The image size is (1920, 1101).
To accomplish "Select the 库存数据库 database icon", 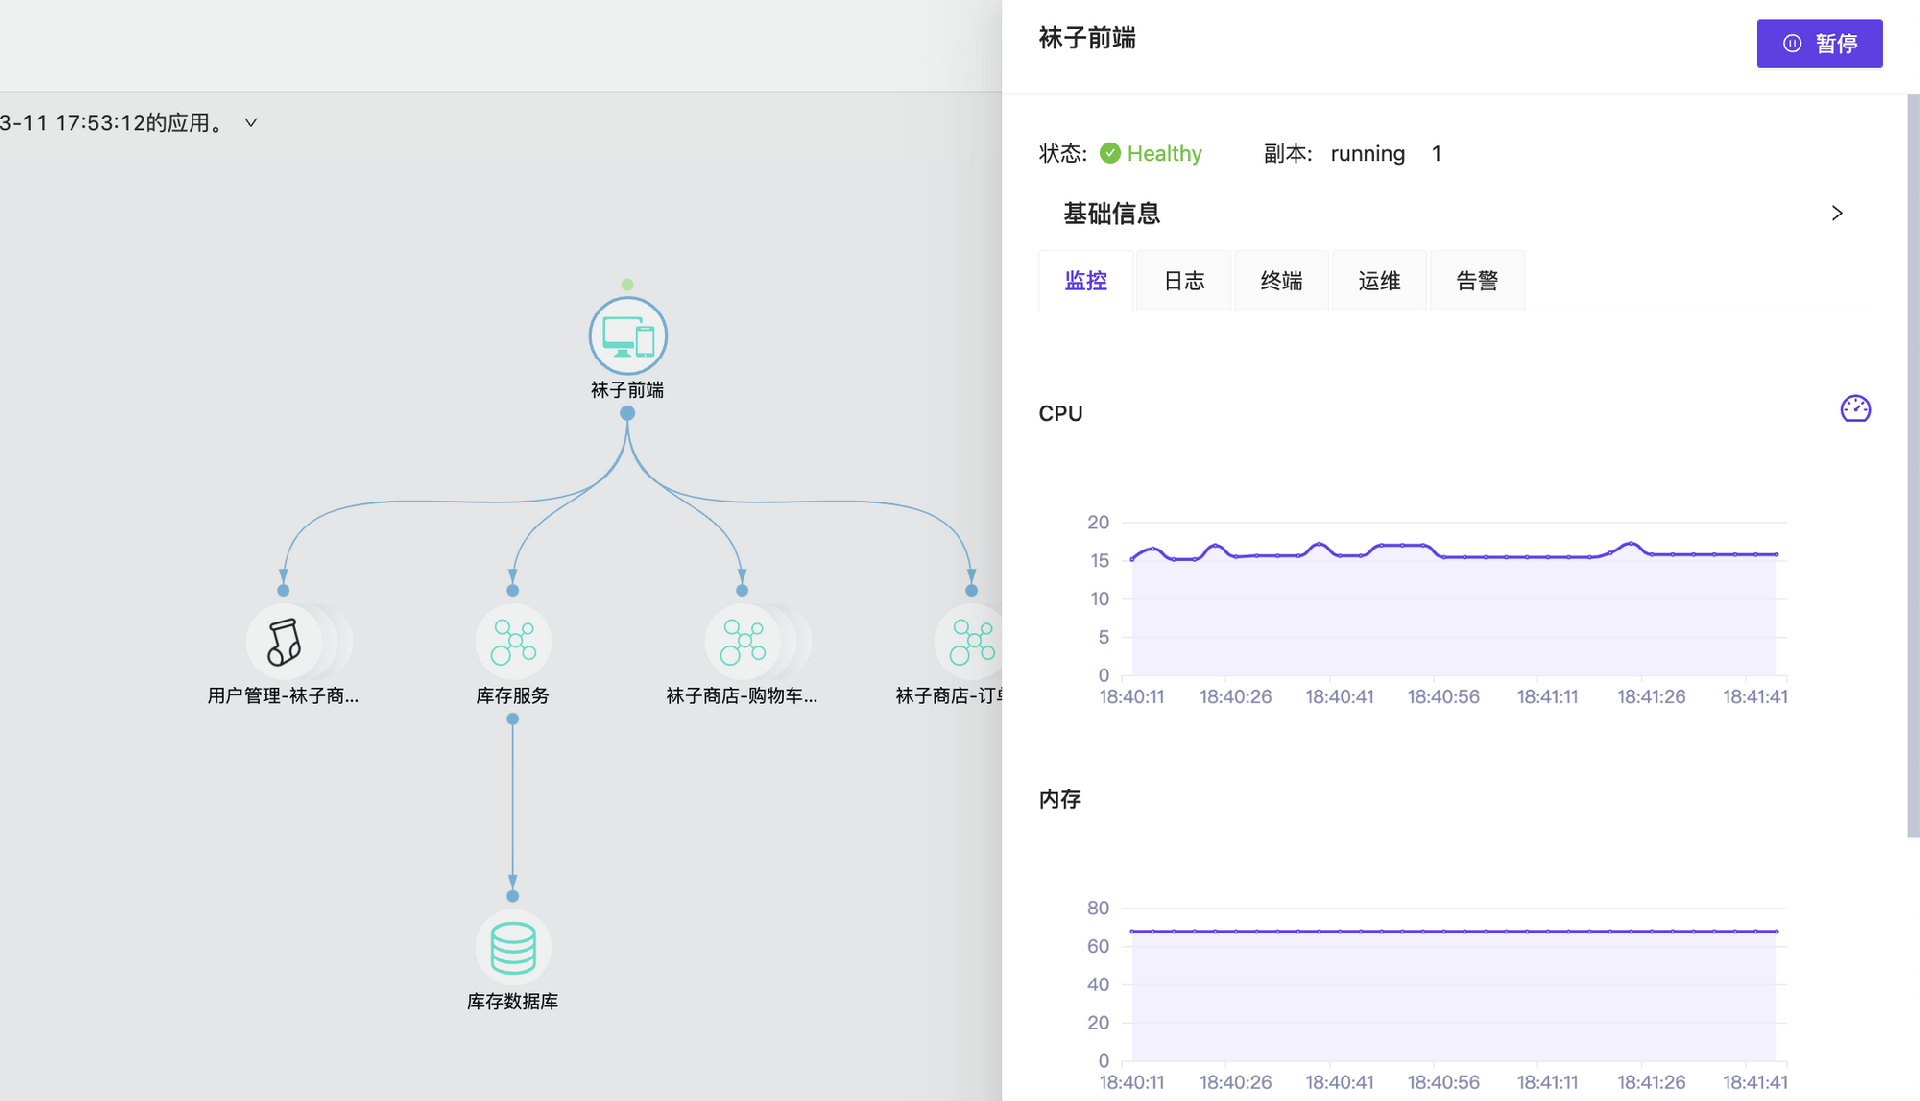I will [x=513, y=948].
